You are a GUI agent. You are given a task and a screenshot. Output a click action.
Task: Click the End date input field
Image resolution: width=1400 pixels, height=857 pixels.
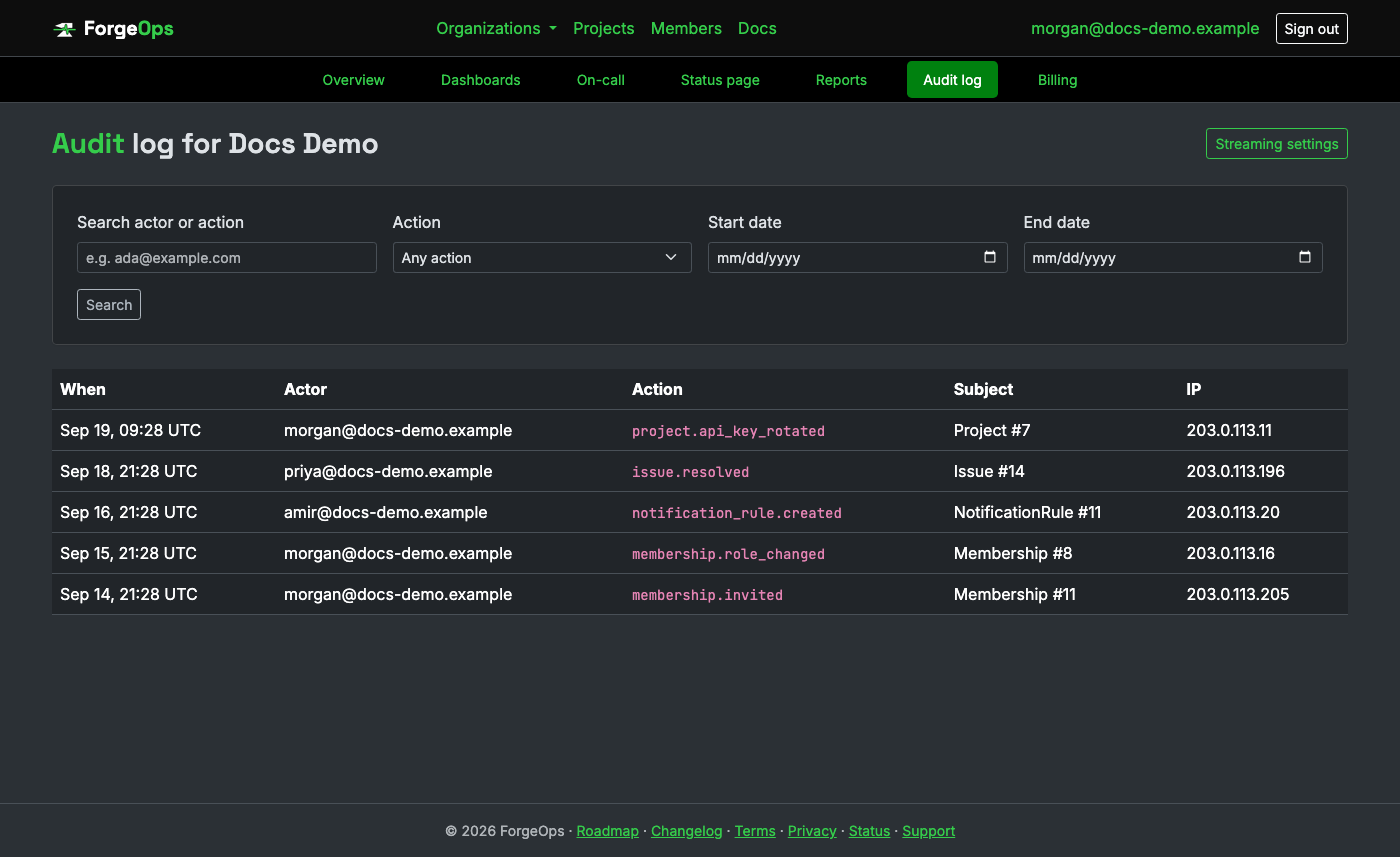coord(1173,257)
